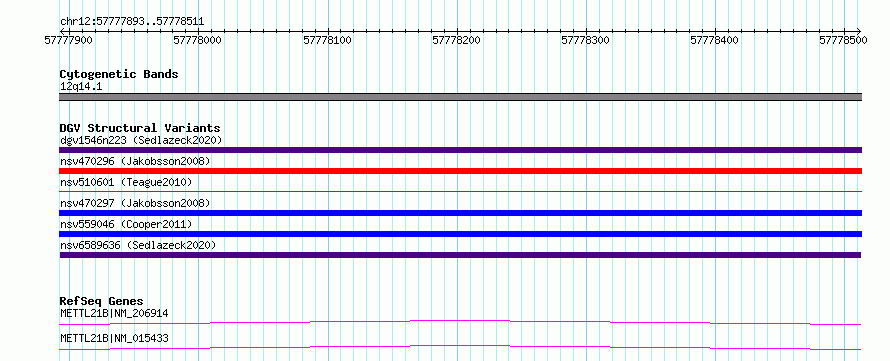Click the 12q14.1 band label

[x=81, y=87]
